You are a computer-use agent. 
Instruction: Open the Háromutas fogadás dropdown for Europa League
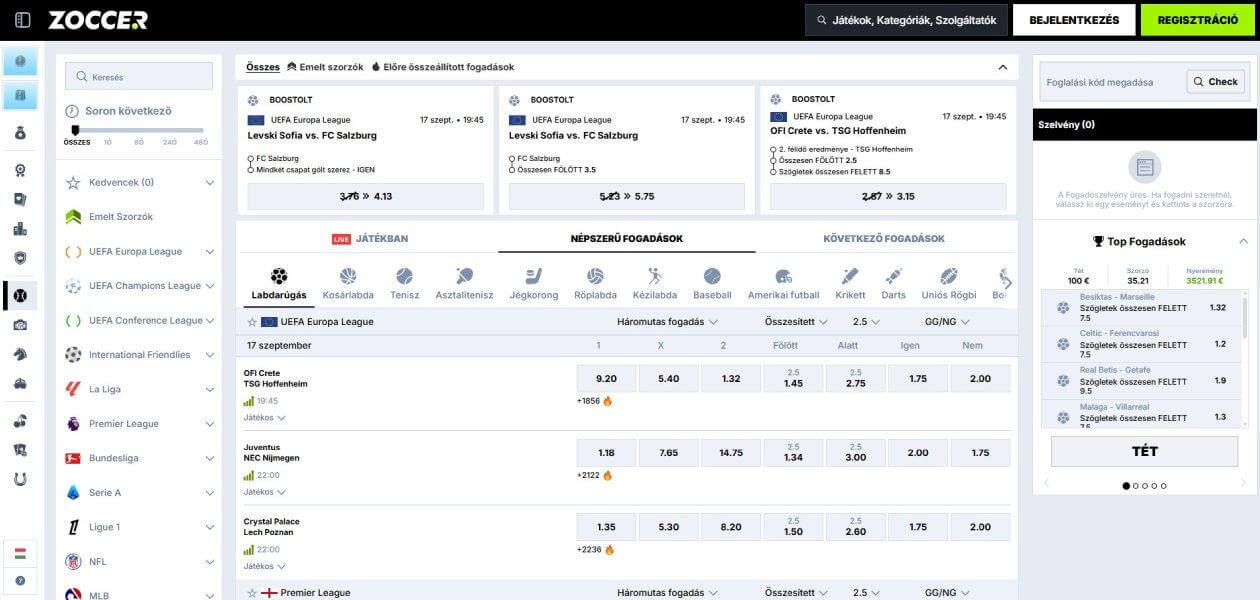667,322
